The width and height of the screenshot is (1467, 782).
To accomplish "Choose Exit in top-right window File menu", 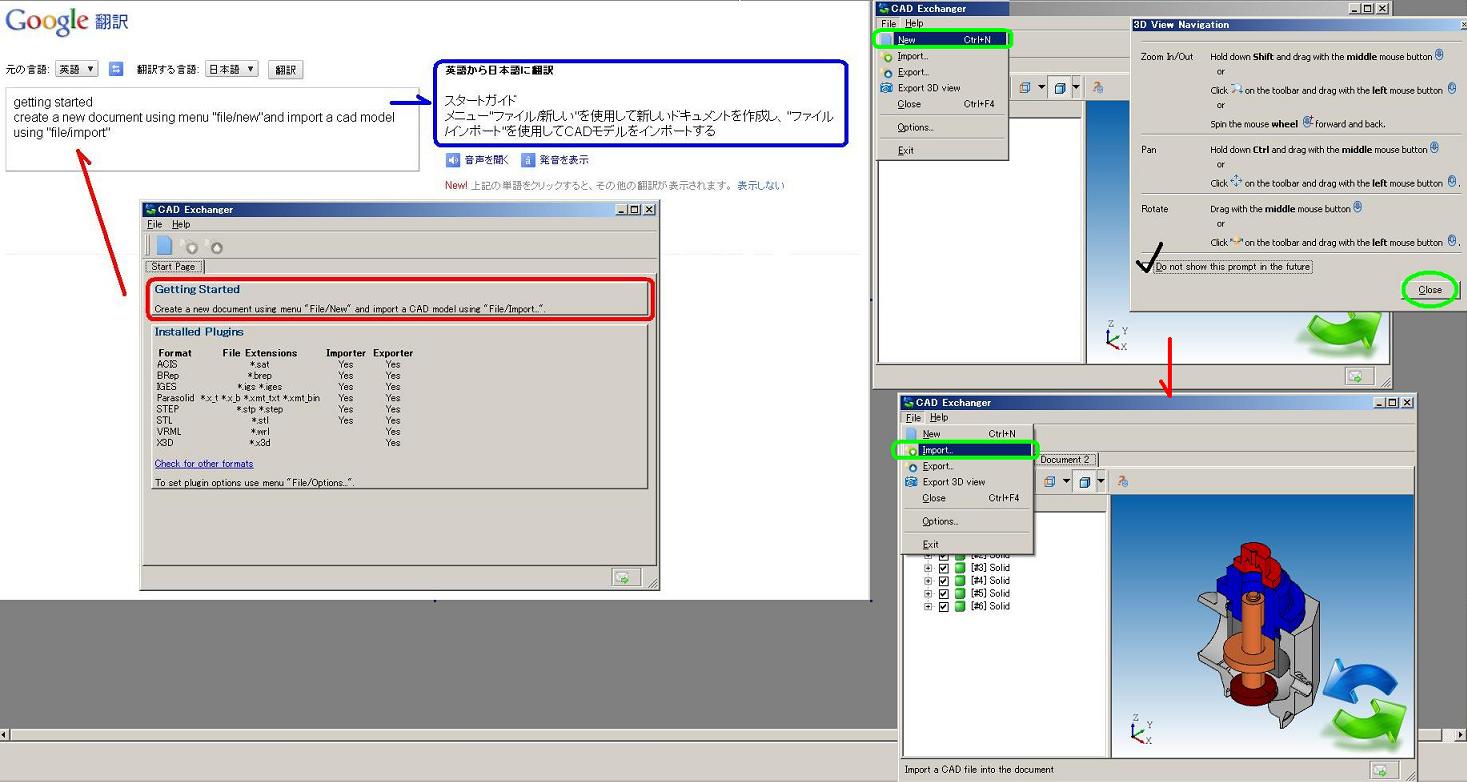I will click(x=943, y=151).
